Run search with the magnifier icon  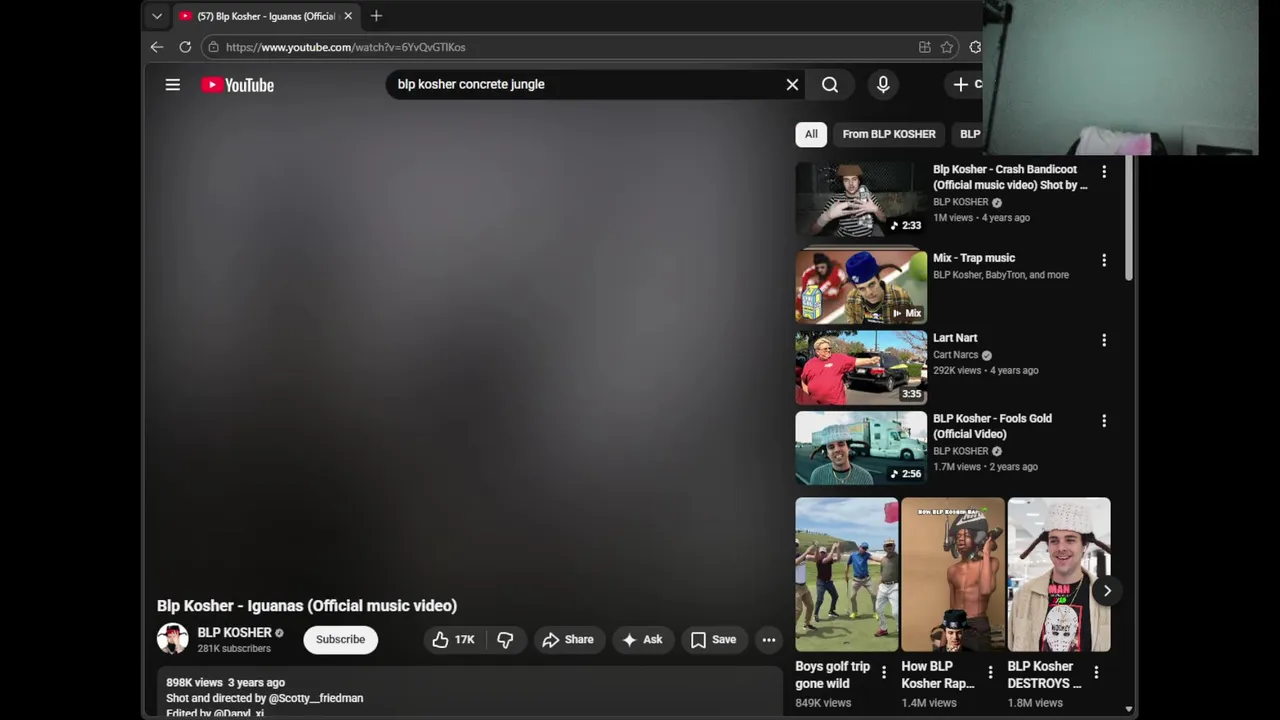tap(830, 85)
